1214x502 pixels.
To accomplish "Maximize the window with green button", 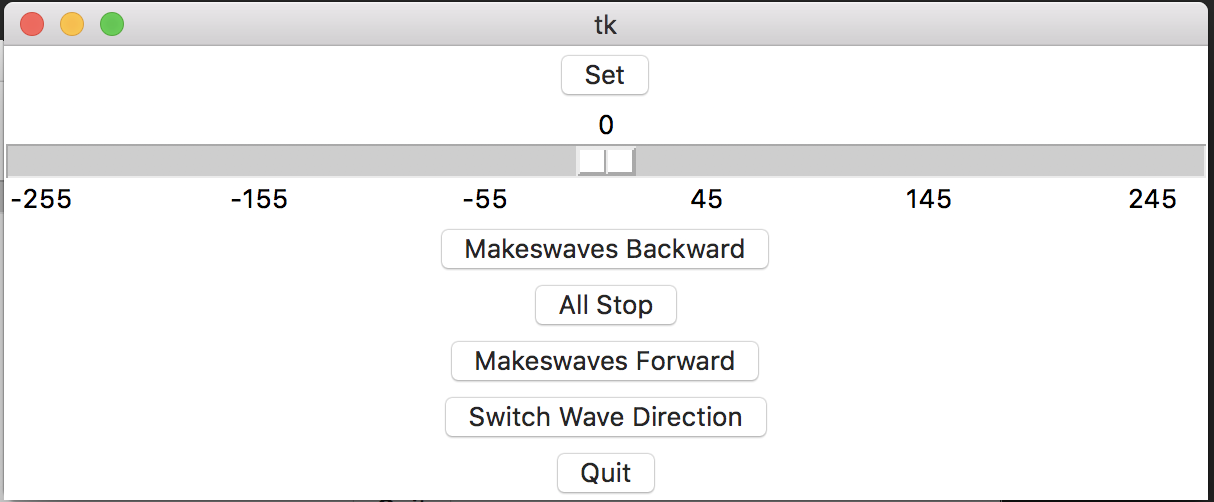I will coord(112,24).
